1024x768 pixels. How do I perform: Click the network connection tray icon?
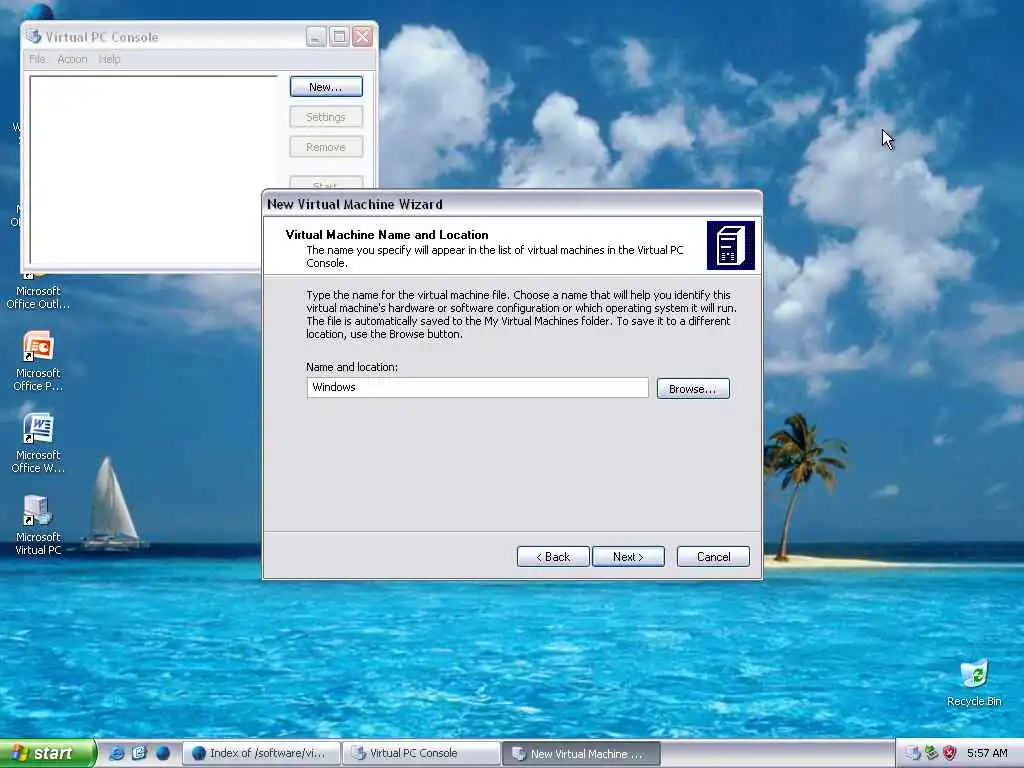[931, 753]
